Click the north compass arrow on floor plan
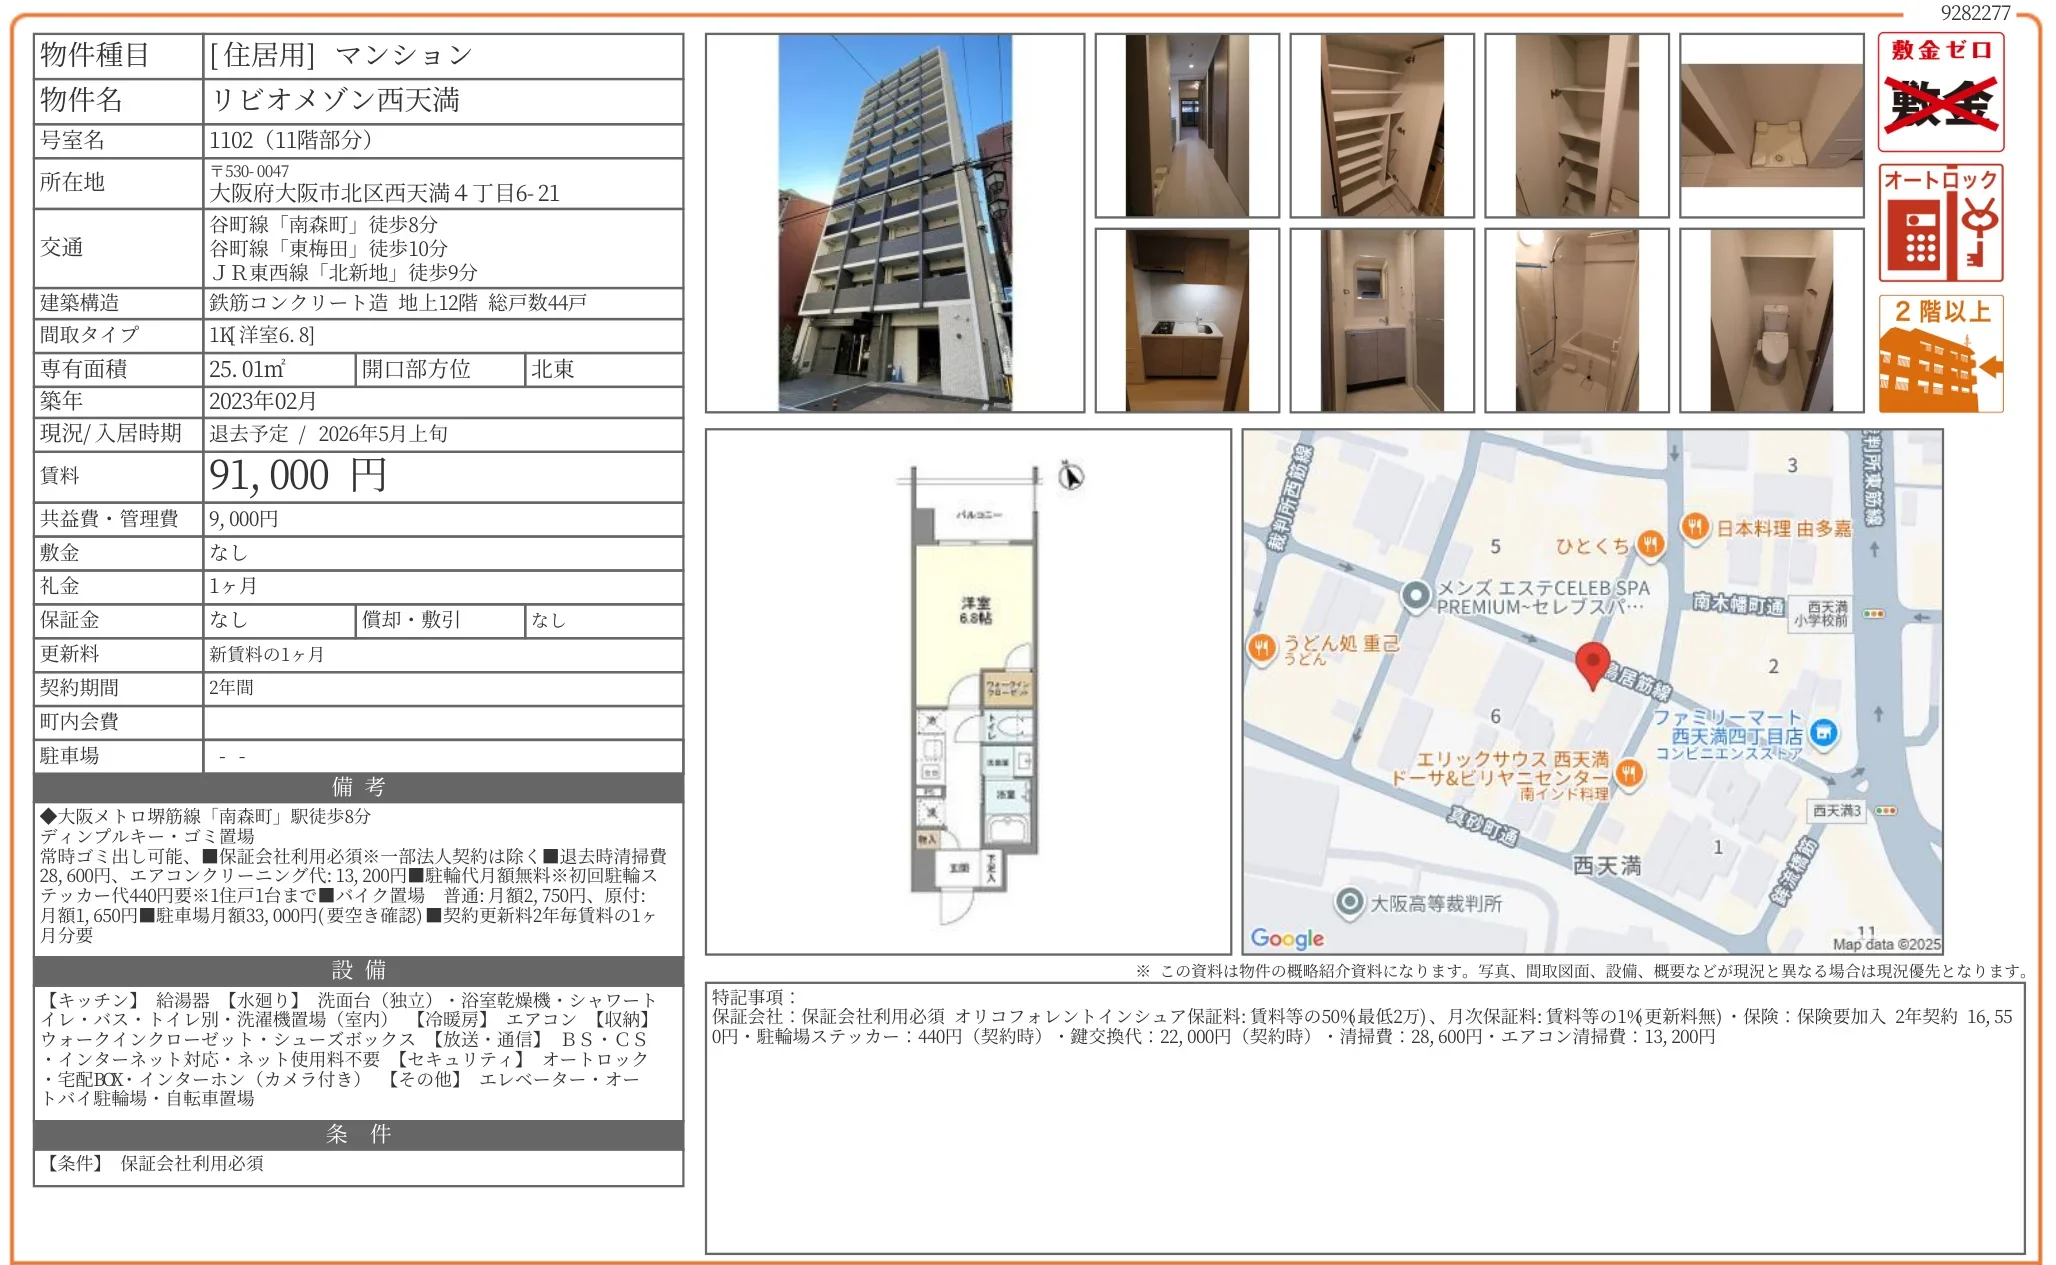Viewport: 2056px width, 1265px height. point(1070,476)
